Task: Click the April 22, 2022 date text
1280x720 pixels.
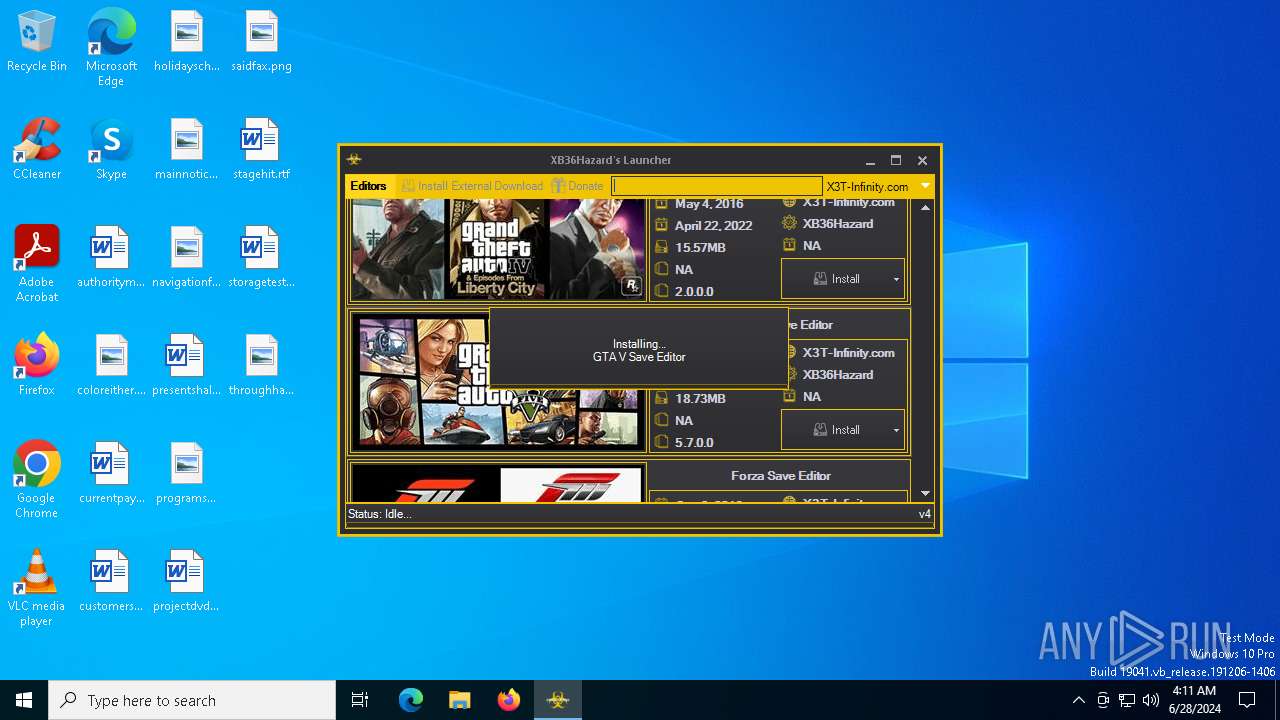Action: (713, 225)
